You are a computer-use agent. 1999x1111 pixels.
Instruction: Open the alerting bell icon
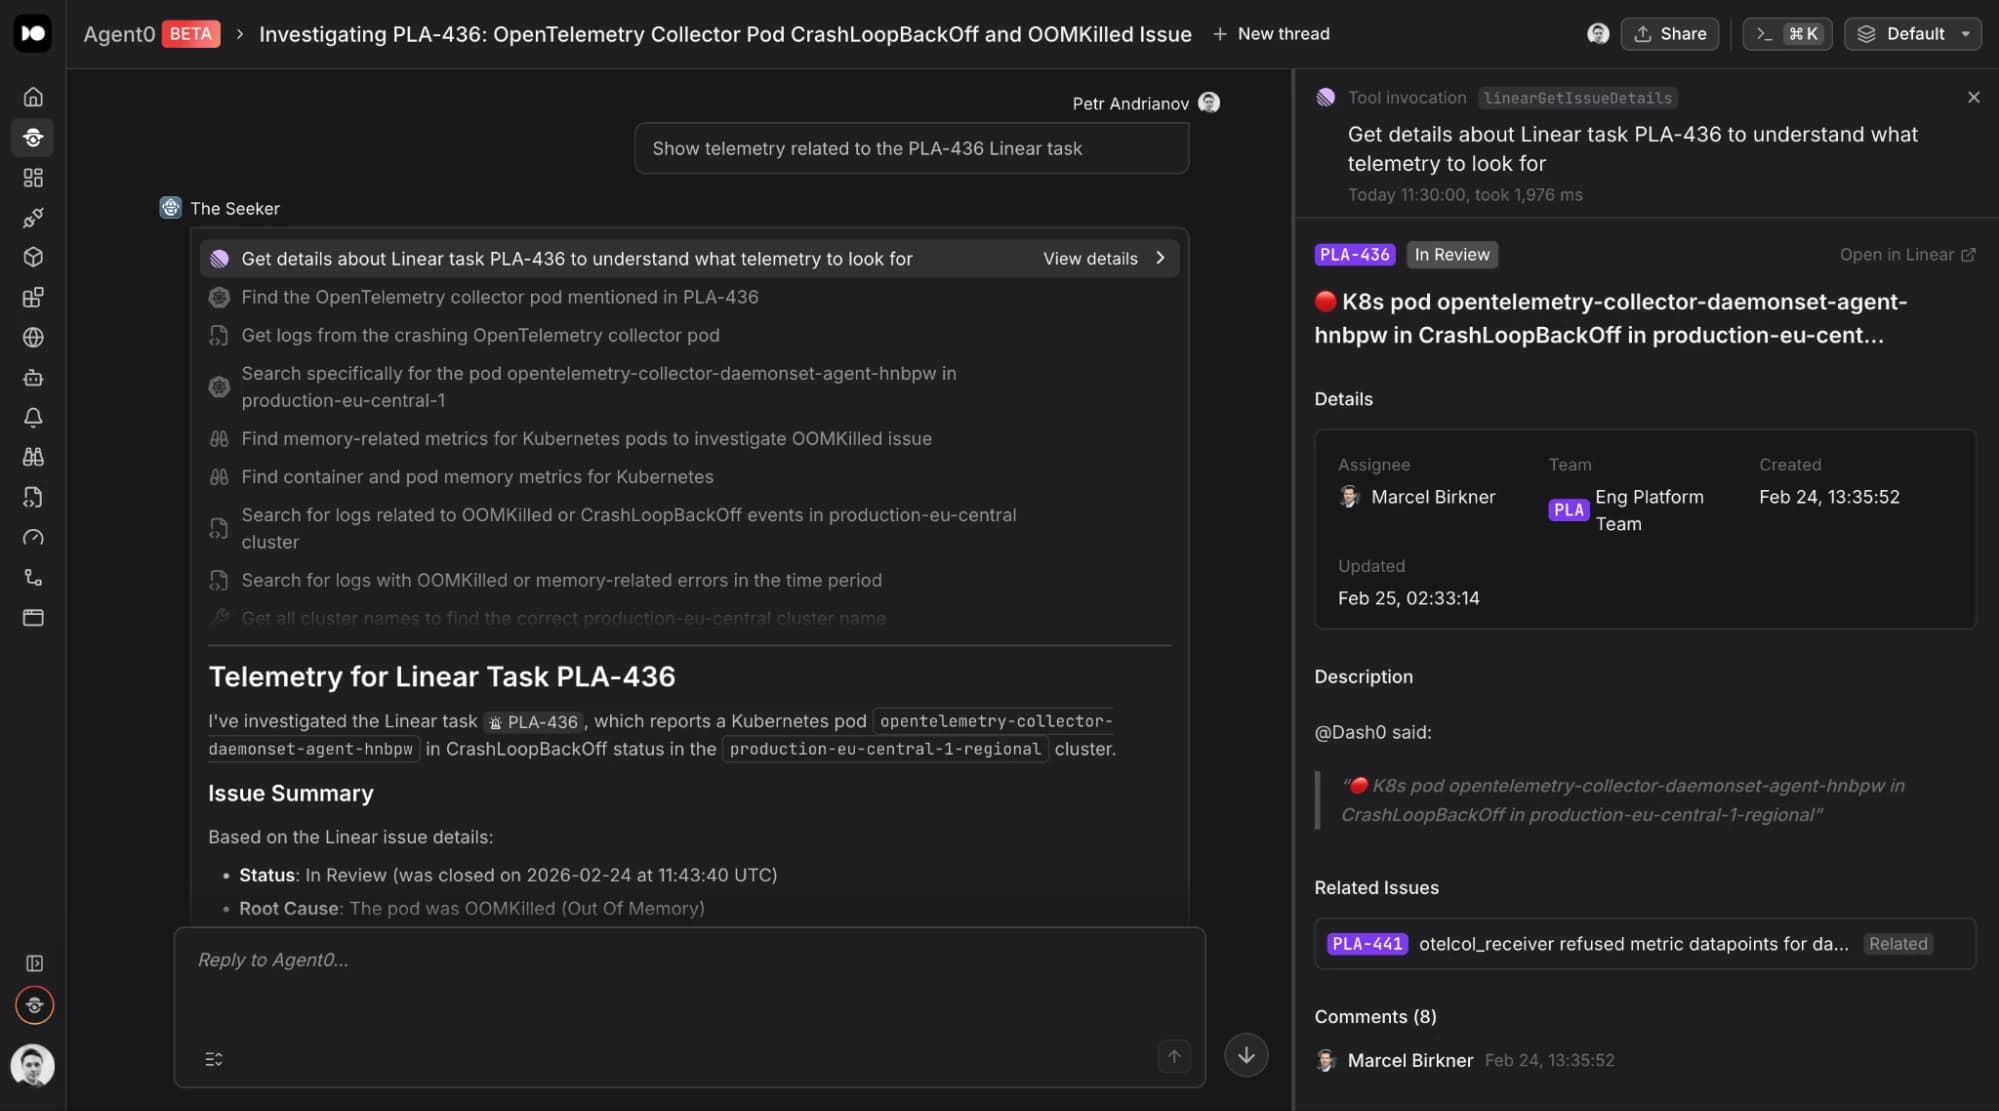(33, 417)
